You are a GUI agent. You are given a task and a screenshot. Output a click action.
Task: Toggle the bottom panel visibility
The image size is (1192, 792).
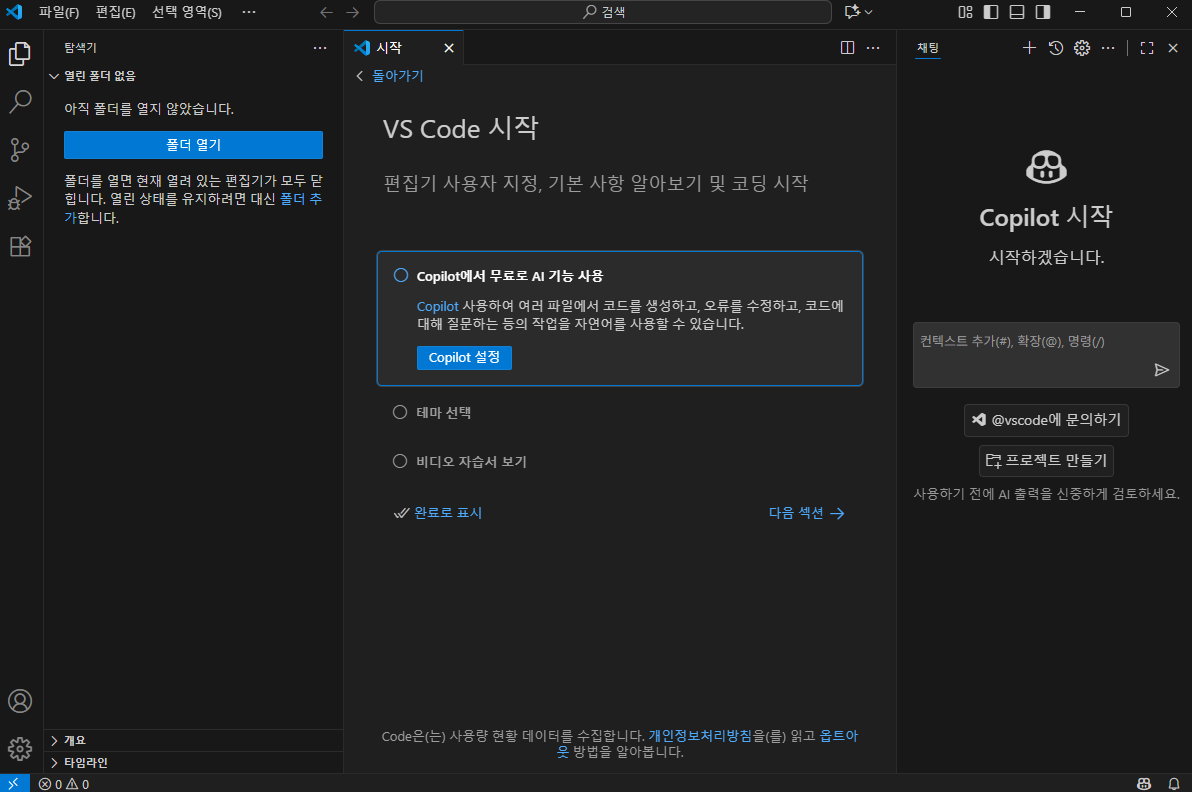pos(1017,12)
